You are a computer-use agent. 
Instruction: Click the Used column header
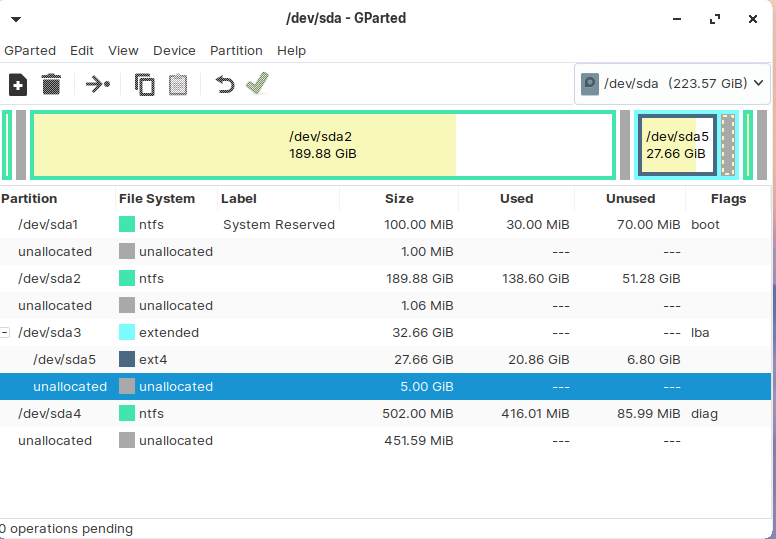tap(516, 199)
